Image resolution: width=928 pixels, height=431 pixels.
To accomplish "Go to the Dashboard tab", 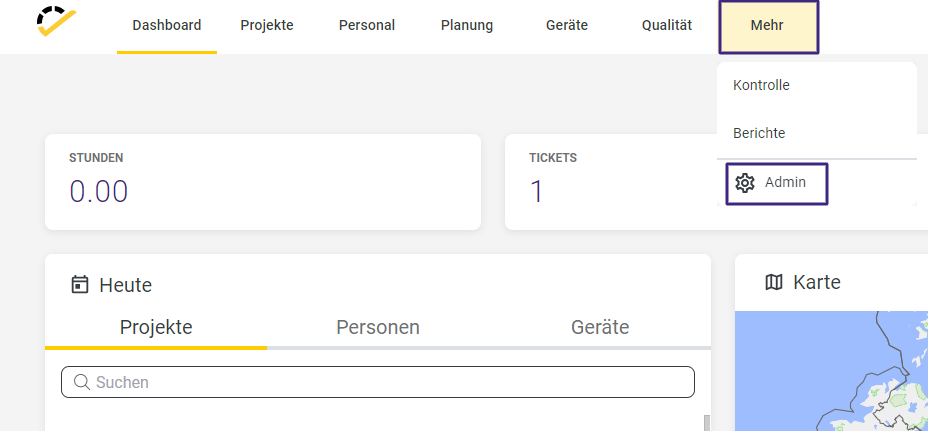I will coord(167,26).
